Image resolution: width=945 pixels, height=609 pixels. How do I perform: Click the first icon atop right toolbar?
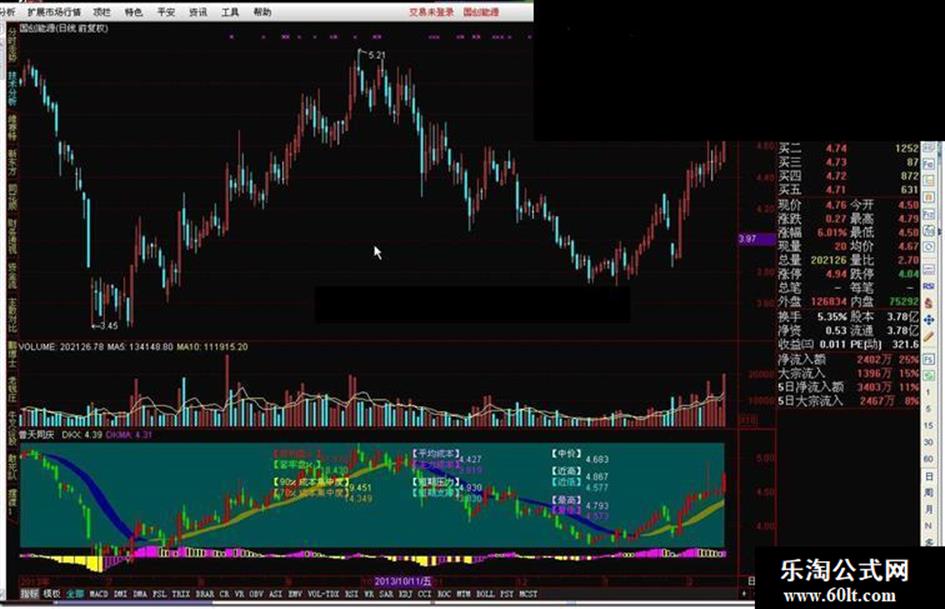pos(928,148)
